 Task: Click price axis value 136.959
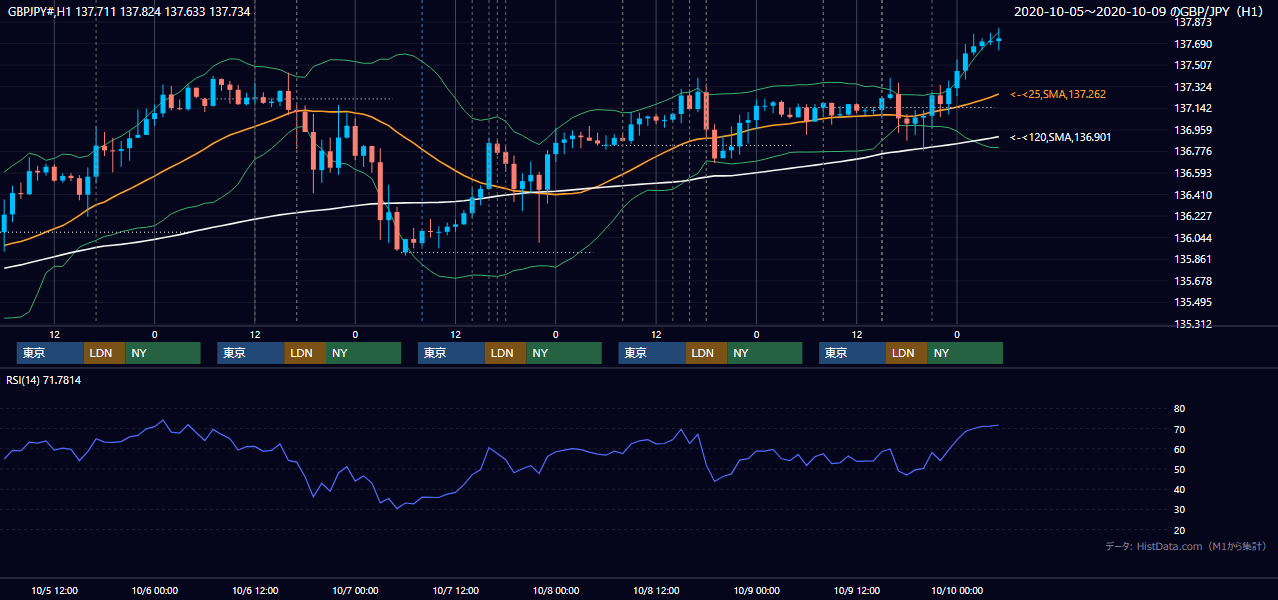(x=1193, y=130)
